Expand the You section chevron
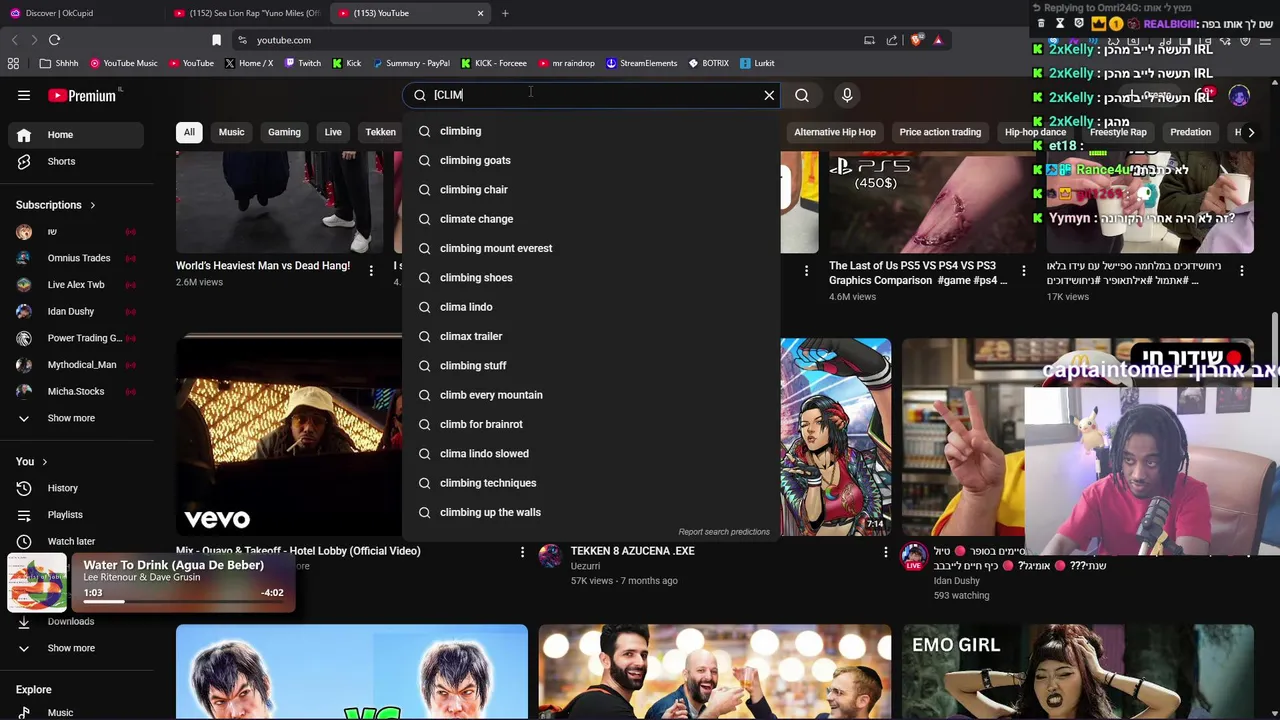The width and height of the screenshot is (1280, 720). [x=44, y=462]
